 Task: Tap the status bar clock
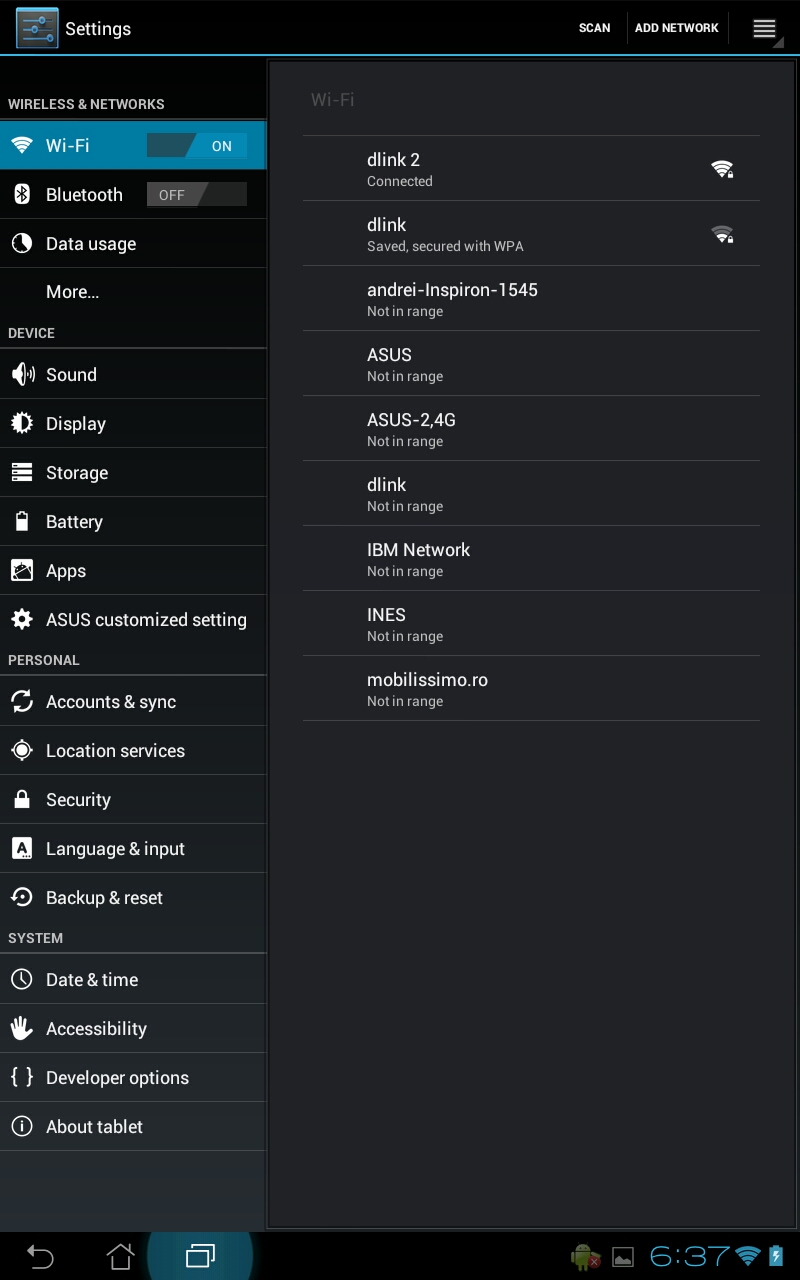click(690, 1257)
